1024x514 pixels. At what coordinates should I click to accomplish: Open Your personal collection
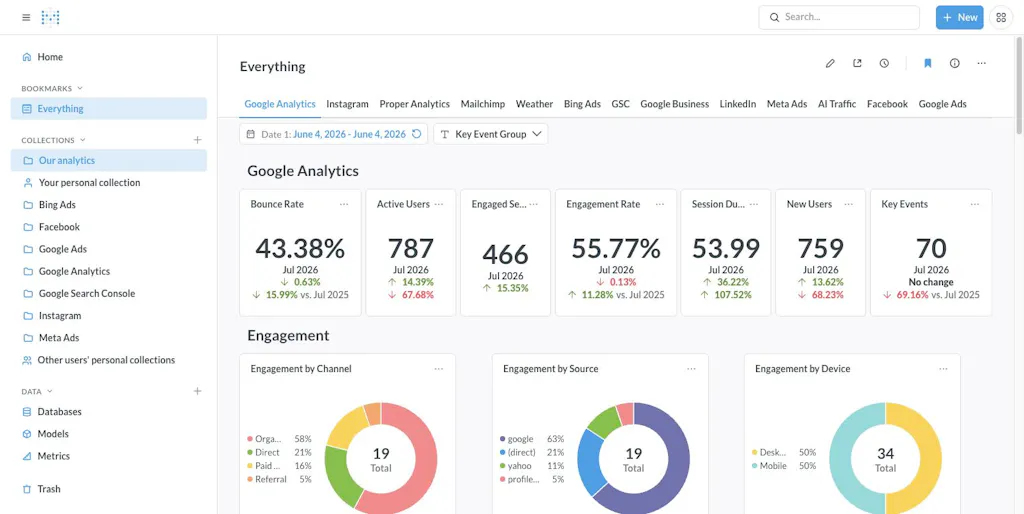(x=108, y=182)
